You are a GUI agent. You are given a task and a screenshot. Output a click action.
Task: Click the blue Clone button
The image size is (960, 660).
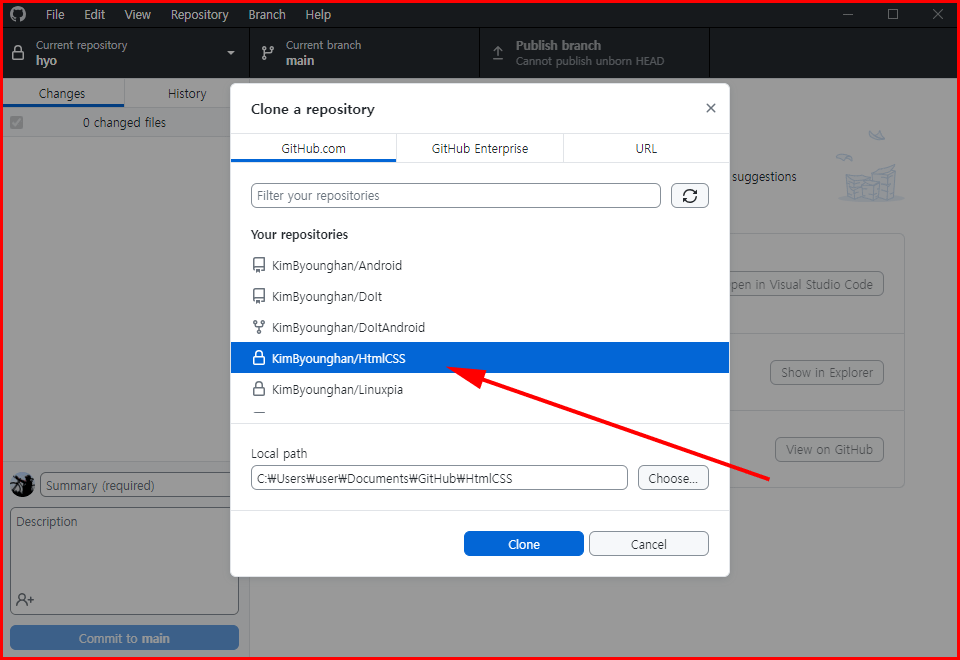524,544
